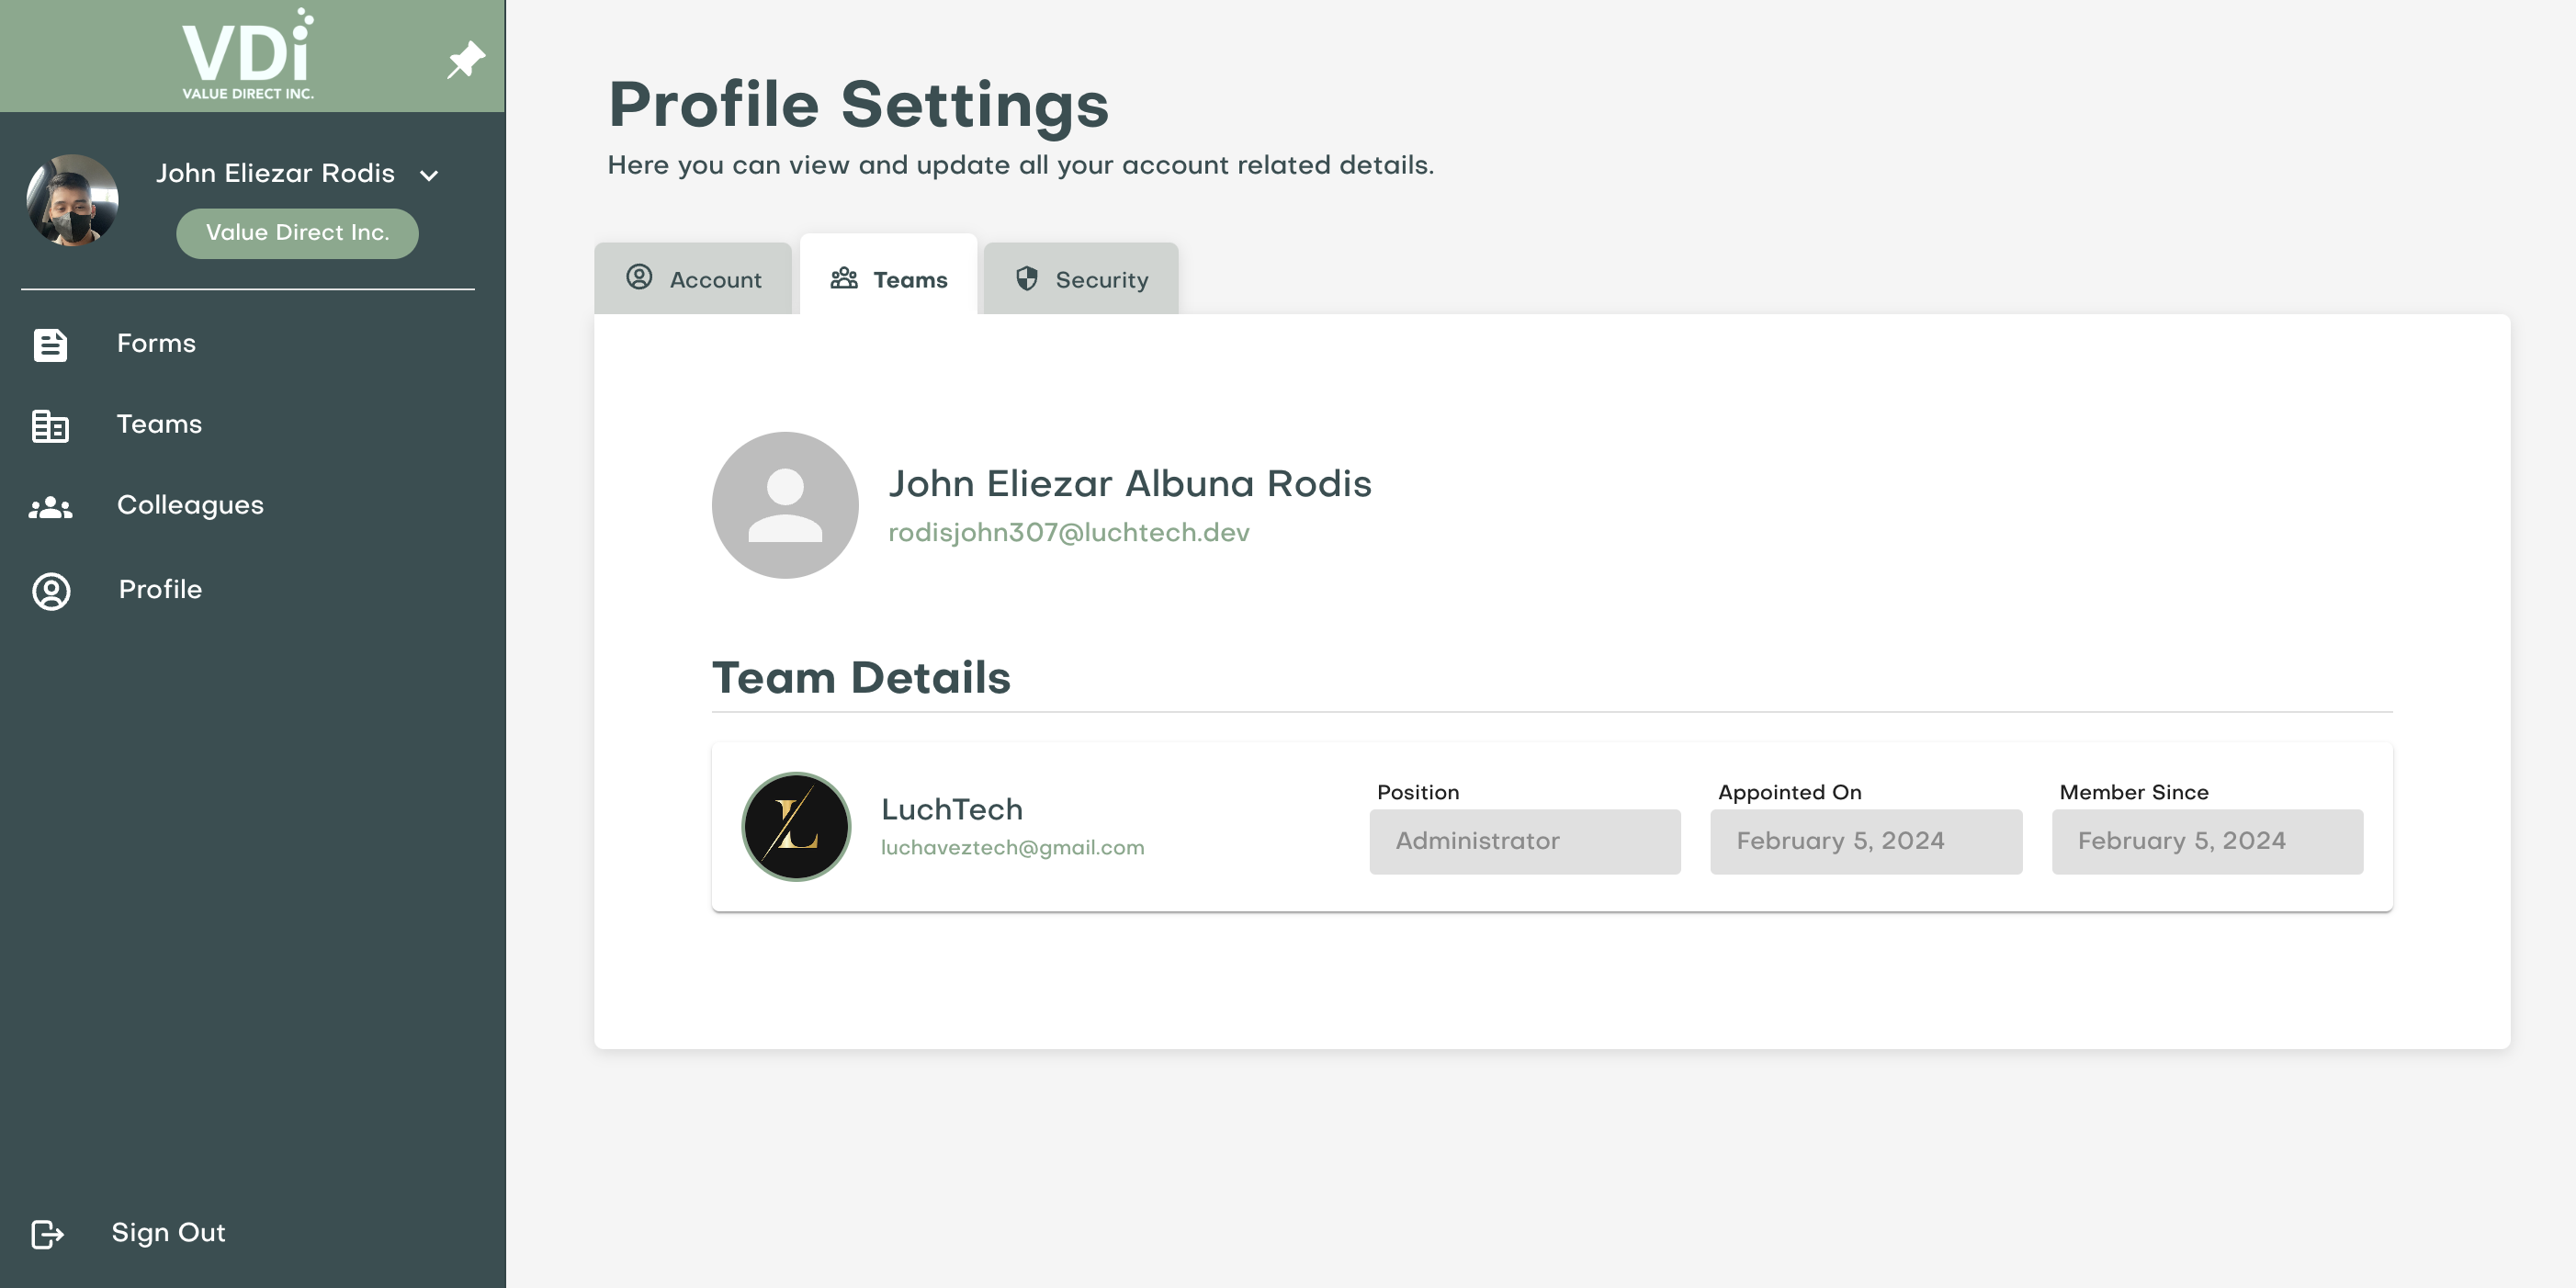Expand the John Eliezar Rodis user dropdown

click(x=429, y=176)
